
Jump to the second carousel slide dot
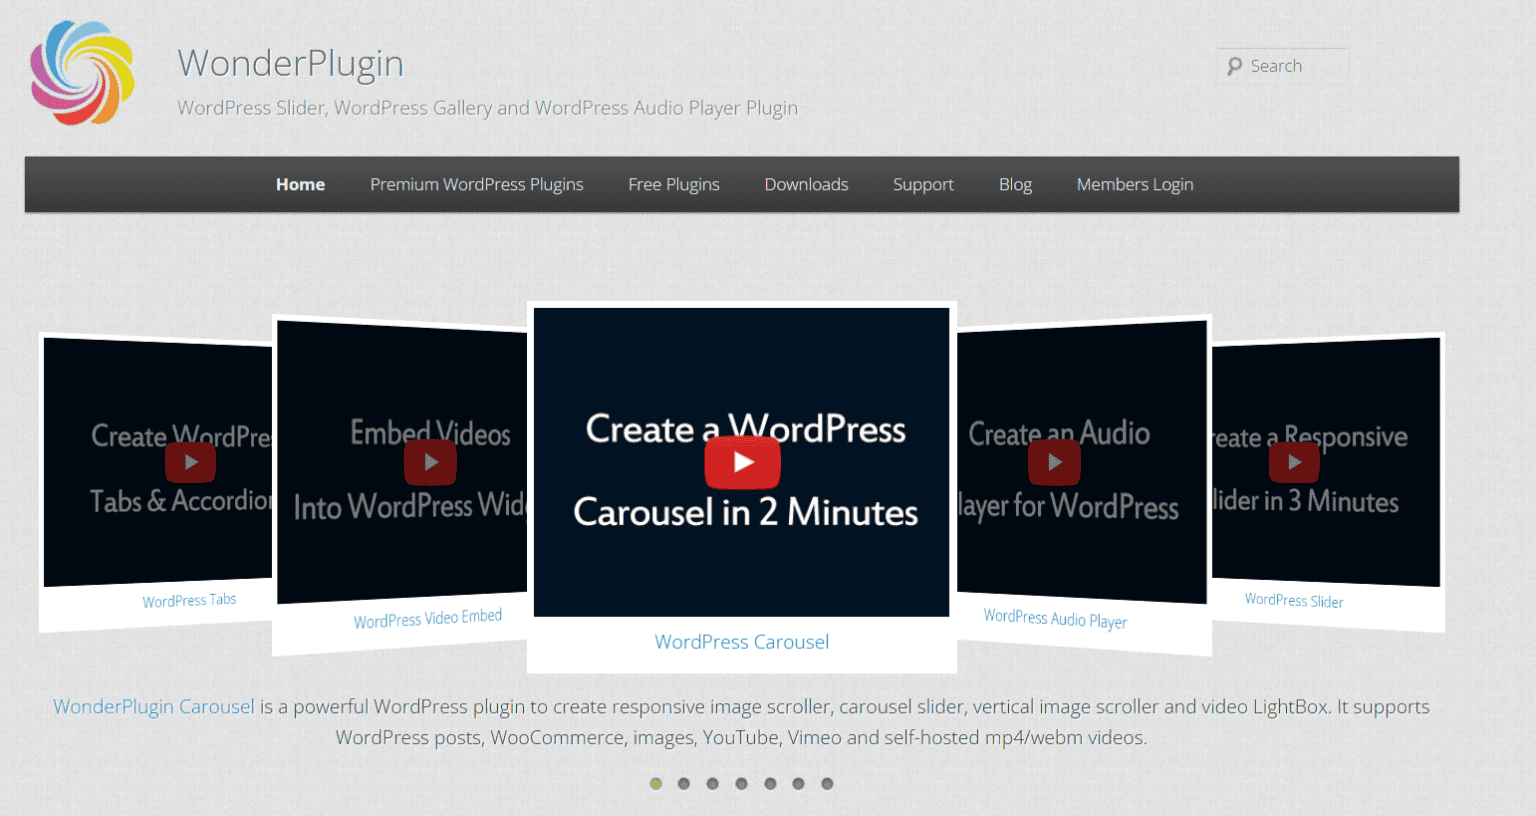(x=684, y=784)
